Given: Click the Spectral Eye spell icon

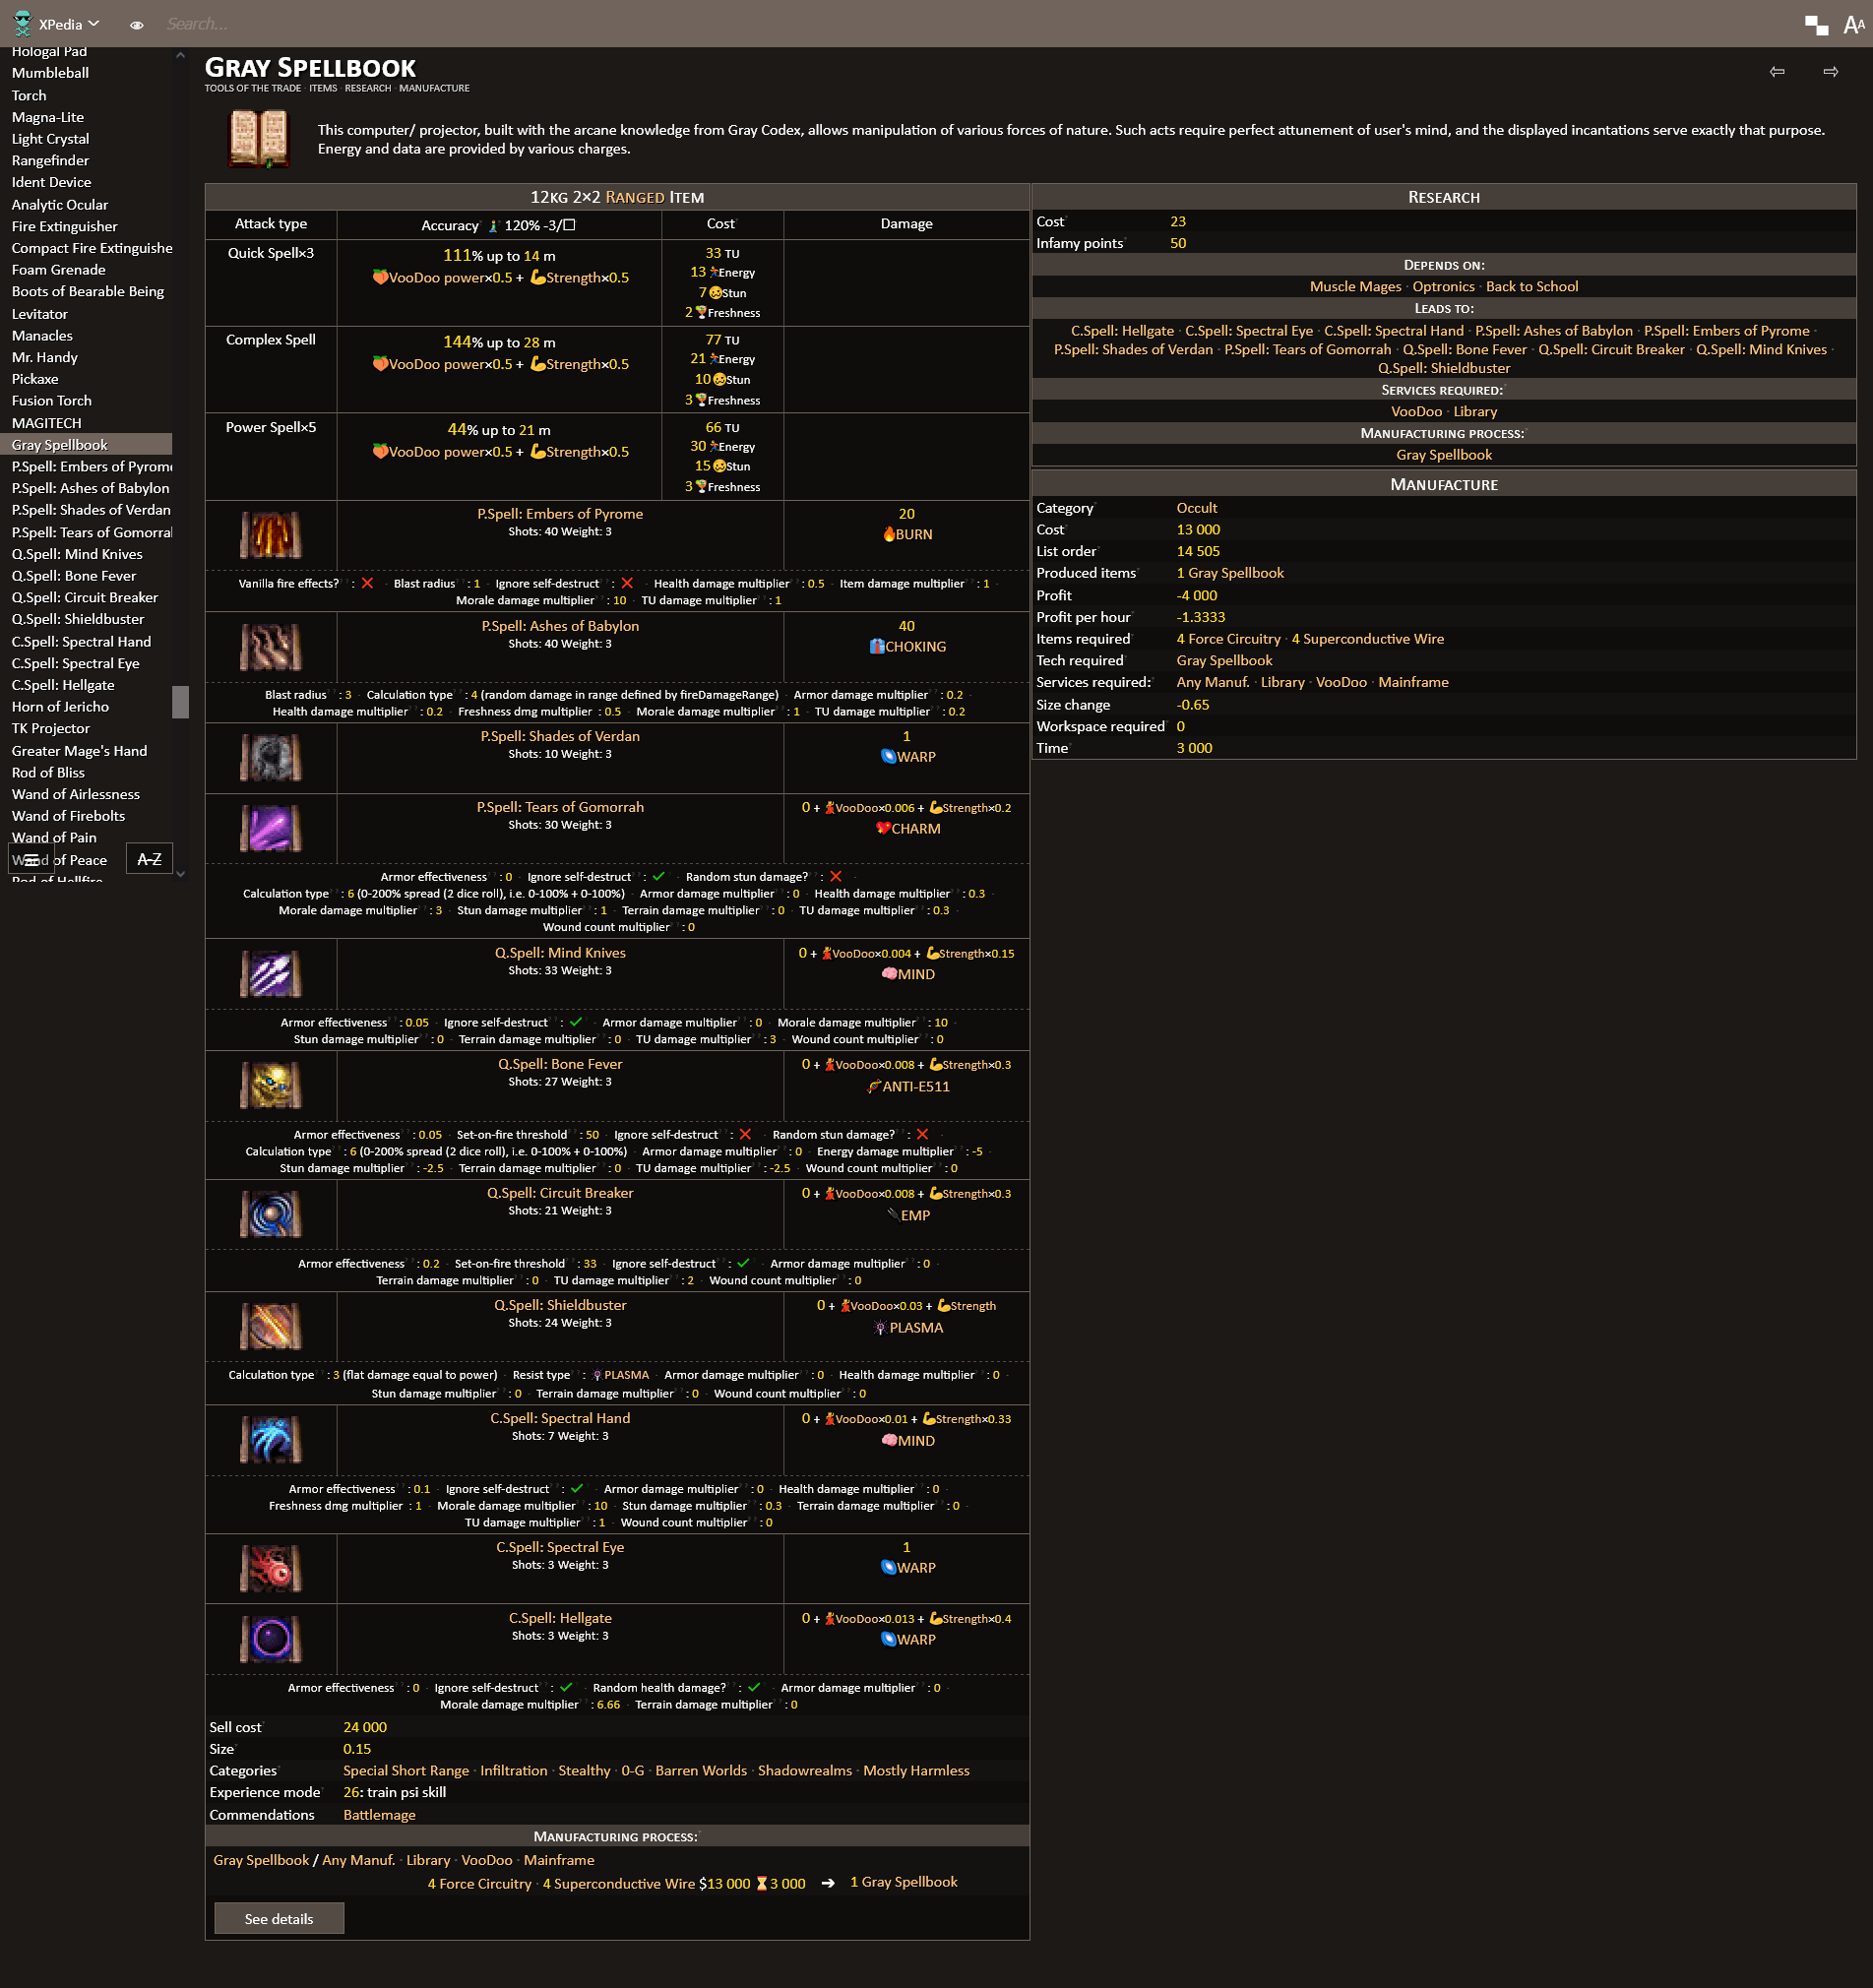Looking at the screenshot, I should pyautogui.click(x=271, y=1569).
